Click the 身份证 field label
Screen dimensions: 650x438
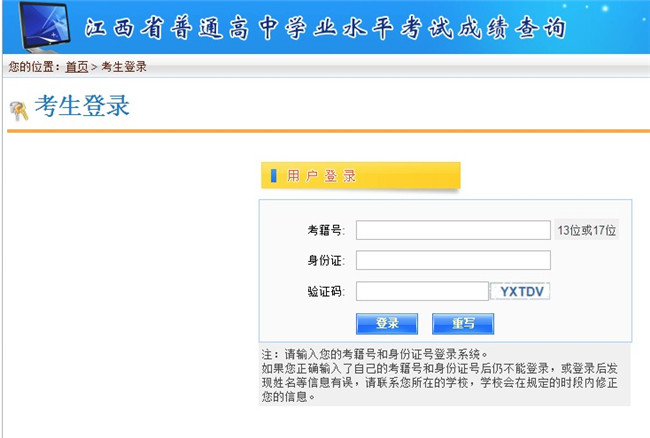pos(325,261)
